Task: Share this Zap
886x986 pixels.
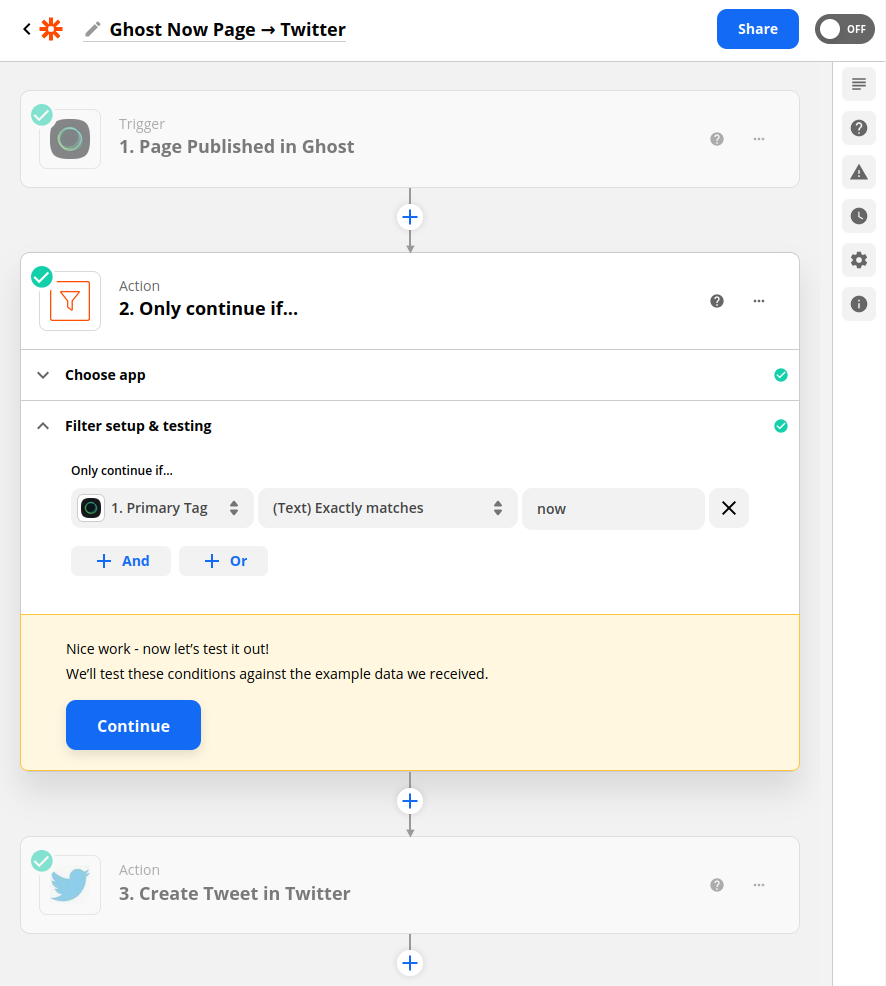Action: tap(758, 29)
